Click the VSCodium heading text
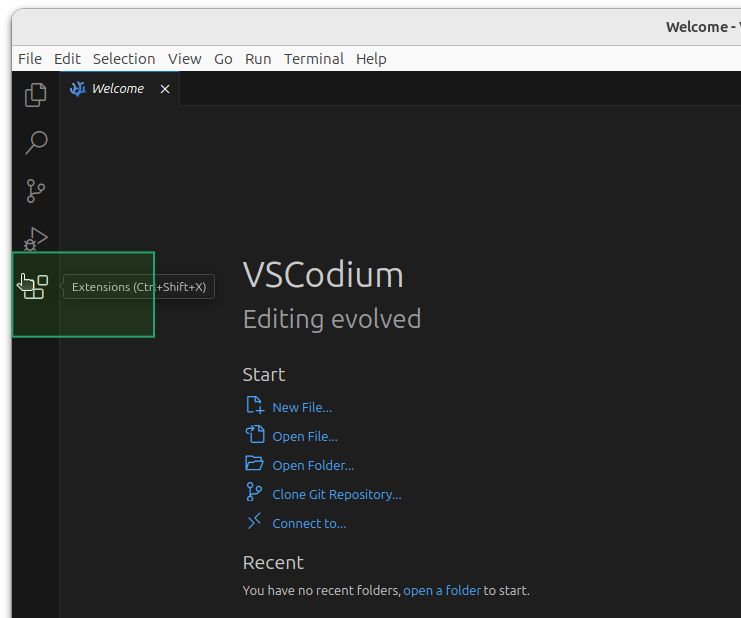Viewport: 741px width, 618px height. coord(323,275)
